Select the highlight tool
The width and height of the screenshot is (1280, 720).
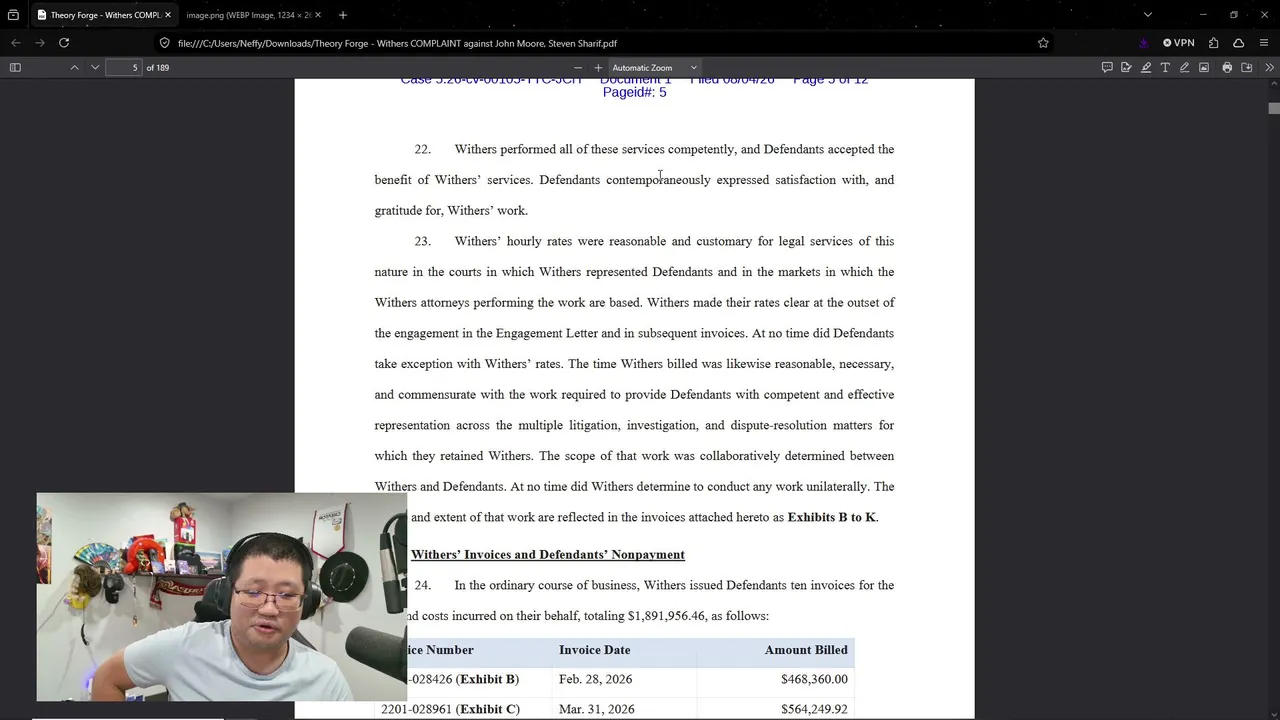[1146, 67]
